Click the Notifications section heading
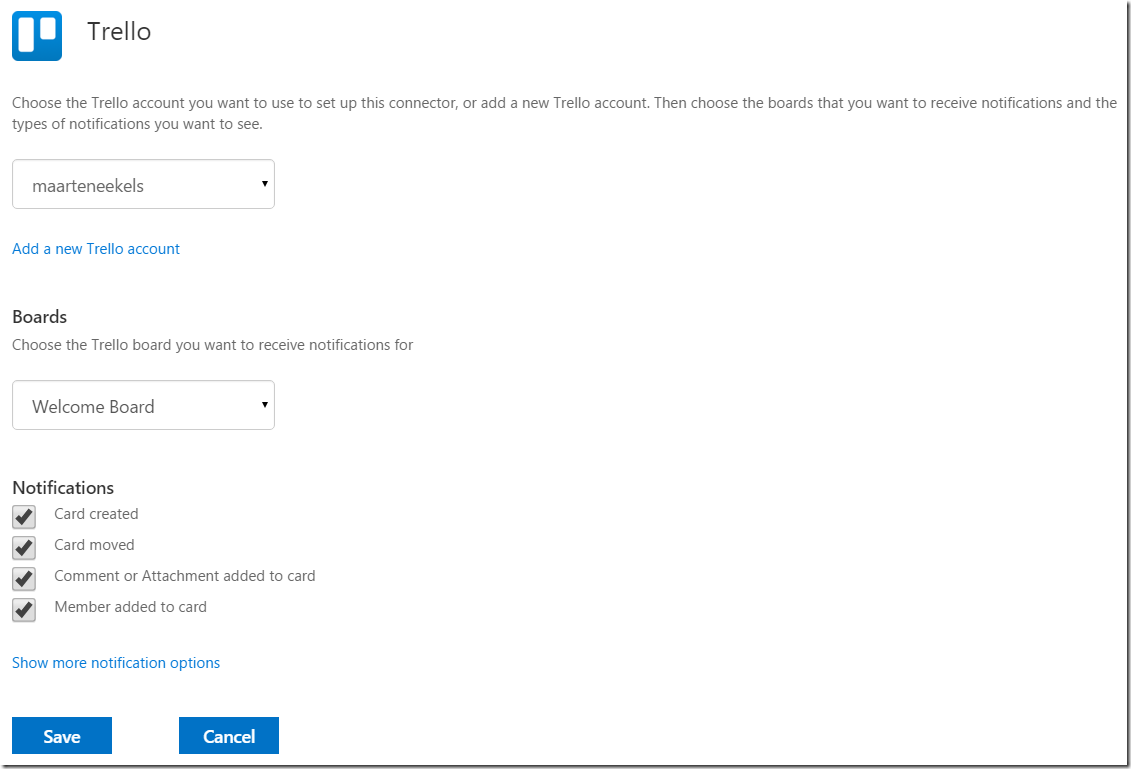Screen dimensions: 1131x769 (63, 488)
